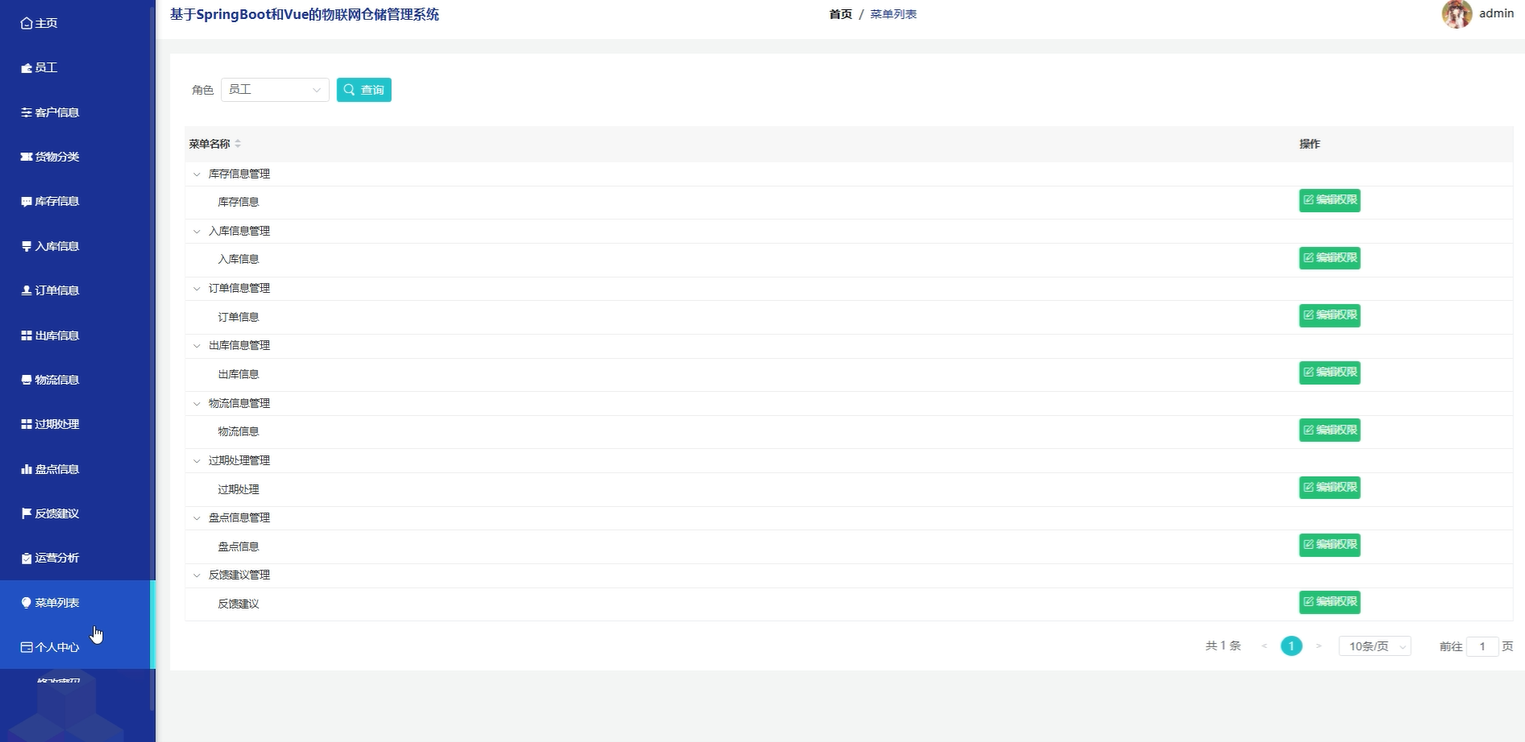This screenshot has height=742, width=1525.
Task: Select 菜单列表 menu item
Action: [x=77, y=603]
